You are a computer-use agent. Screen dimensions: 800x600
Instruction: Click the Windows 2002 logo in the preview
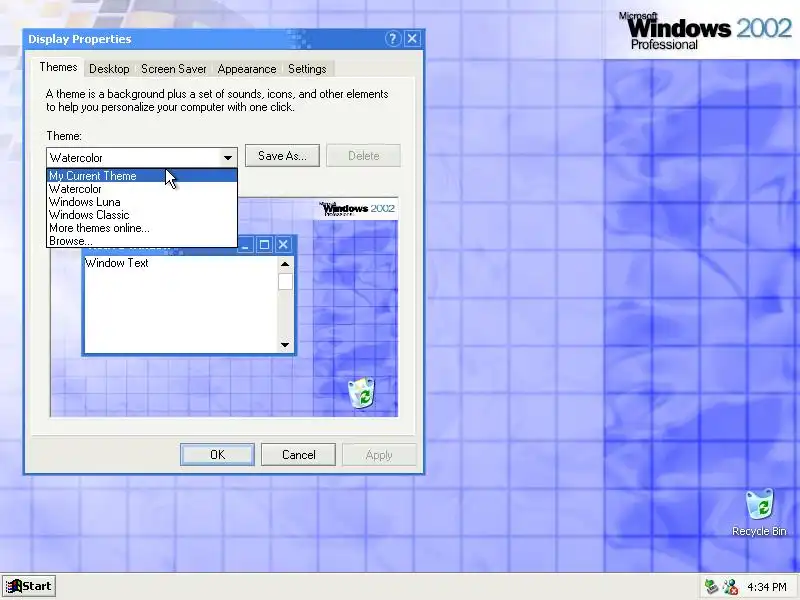357,209
